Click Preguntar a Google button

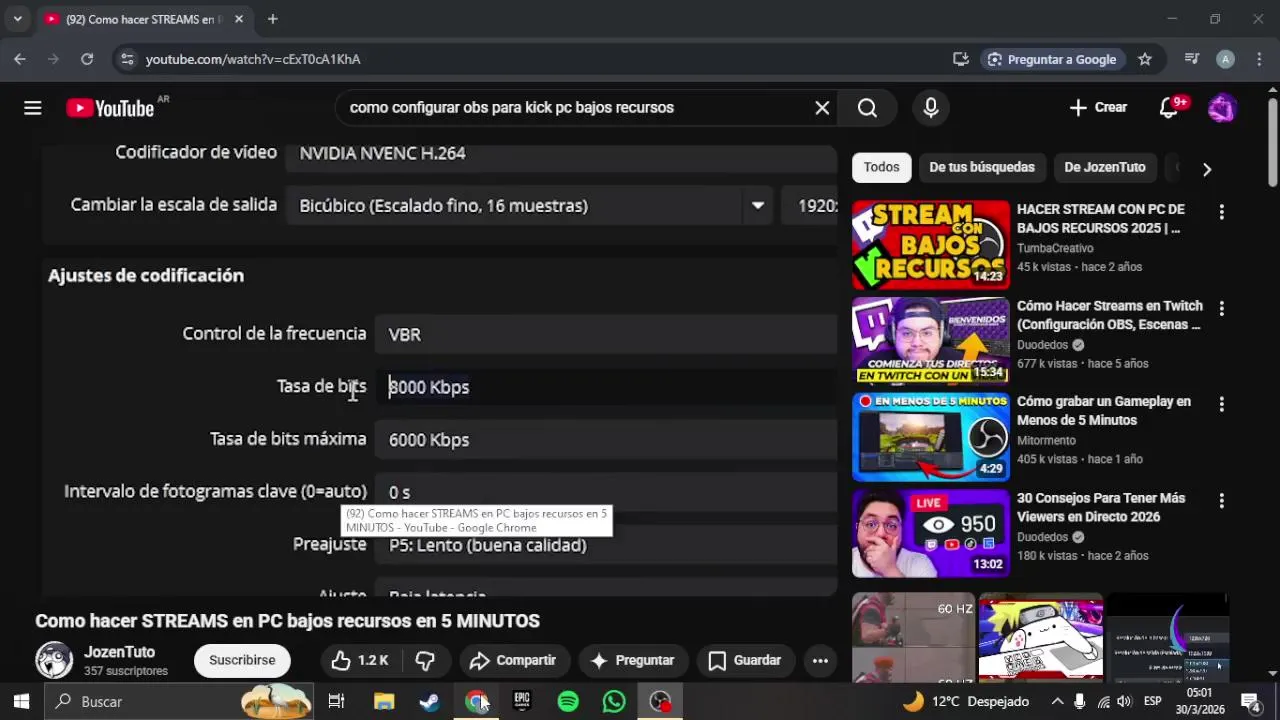coord(1052,59)
